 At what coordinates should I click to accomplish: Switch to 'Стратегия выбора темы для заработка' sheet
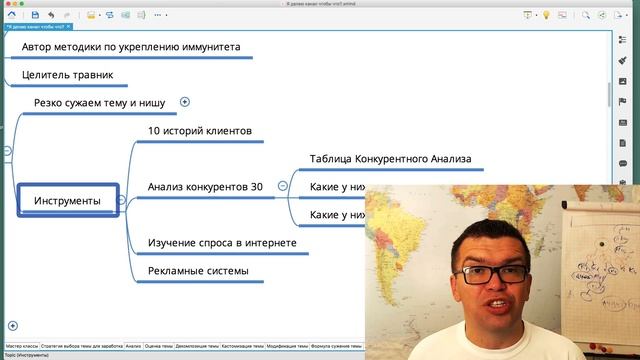coord(82,346)
